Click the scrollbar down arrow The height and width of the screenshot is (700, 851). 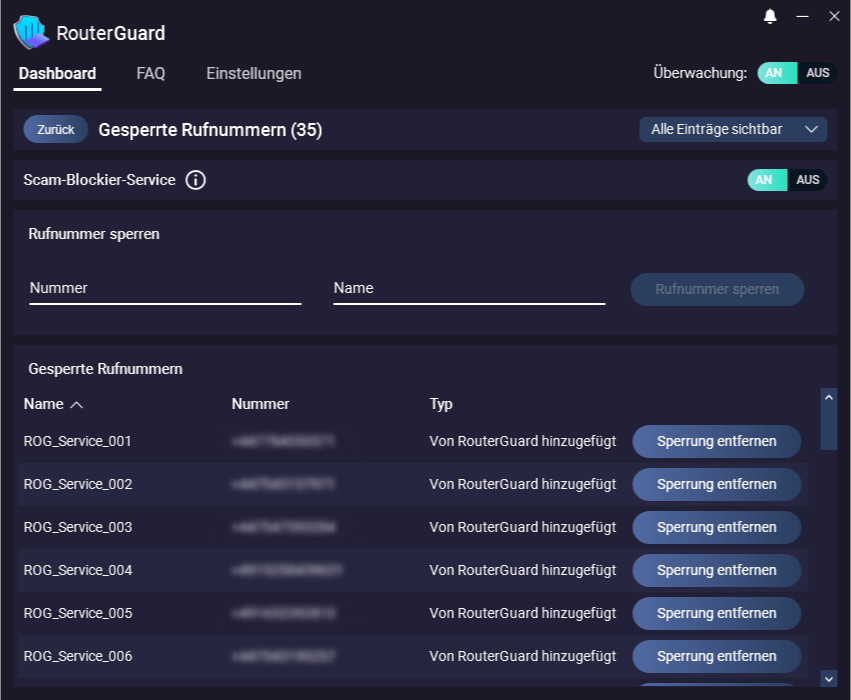coord(827,678)
